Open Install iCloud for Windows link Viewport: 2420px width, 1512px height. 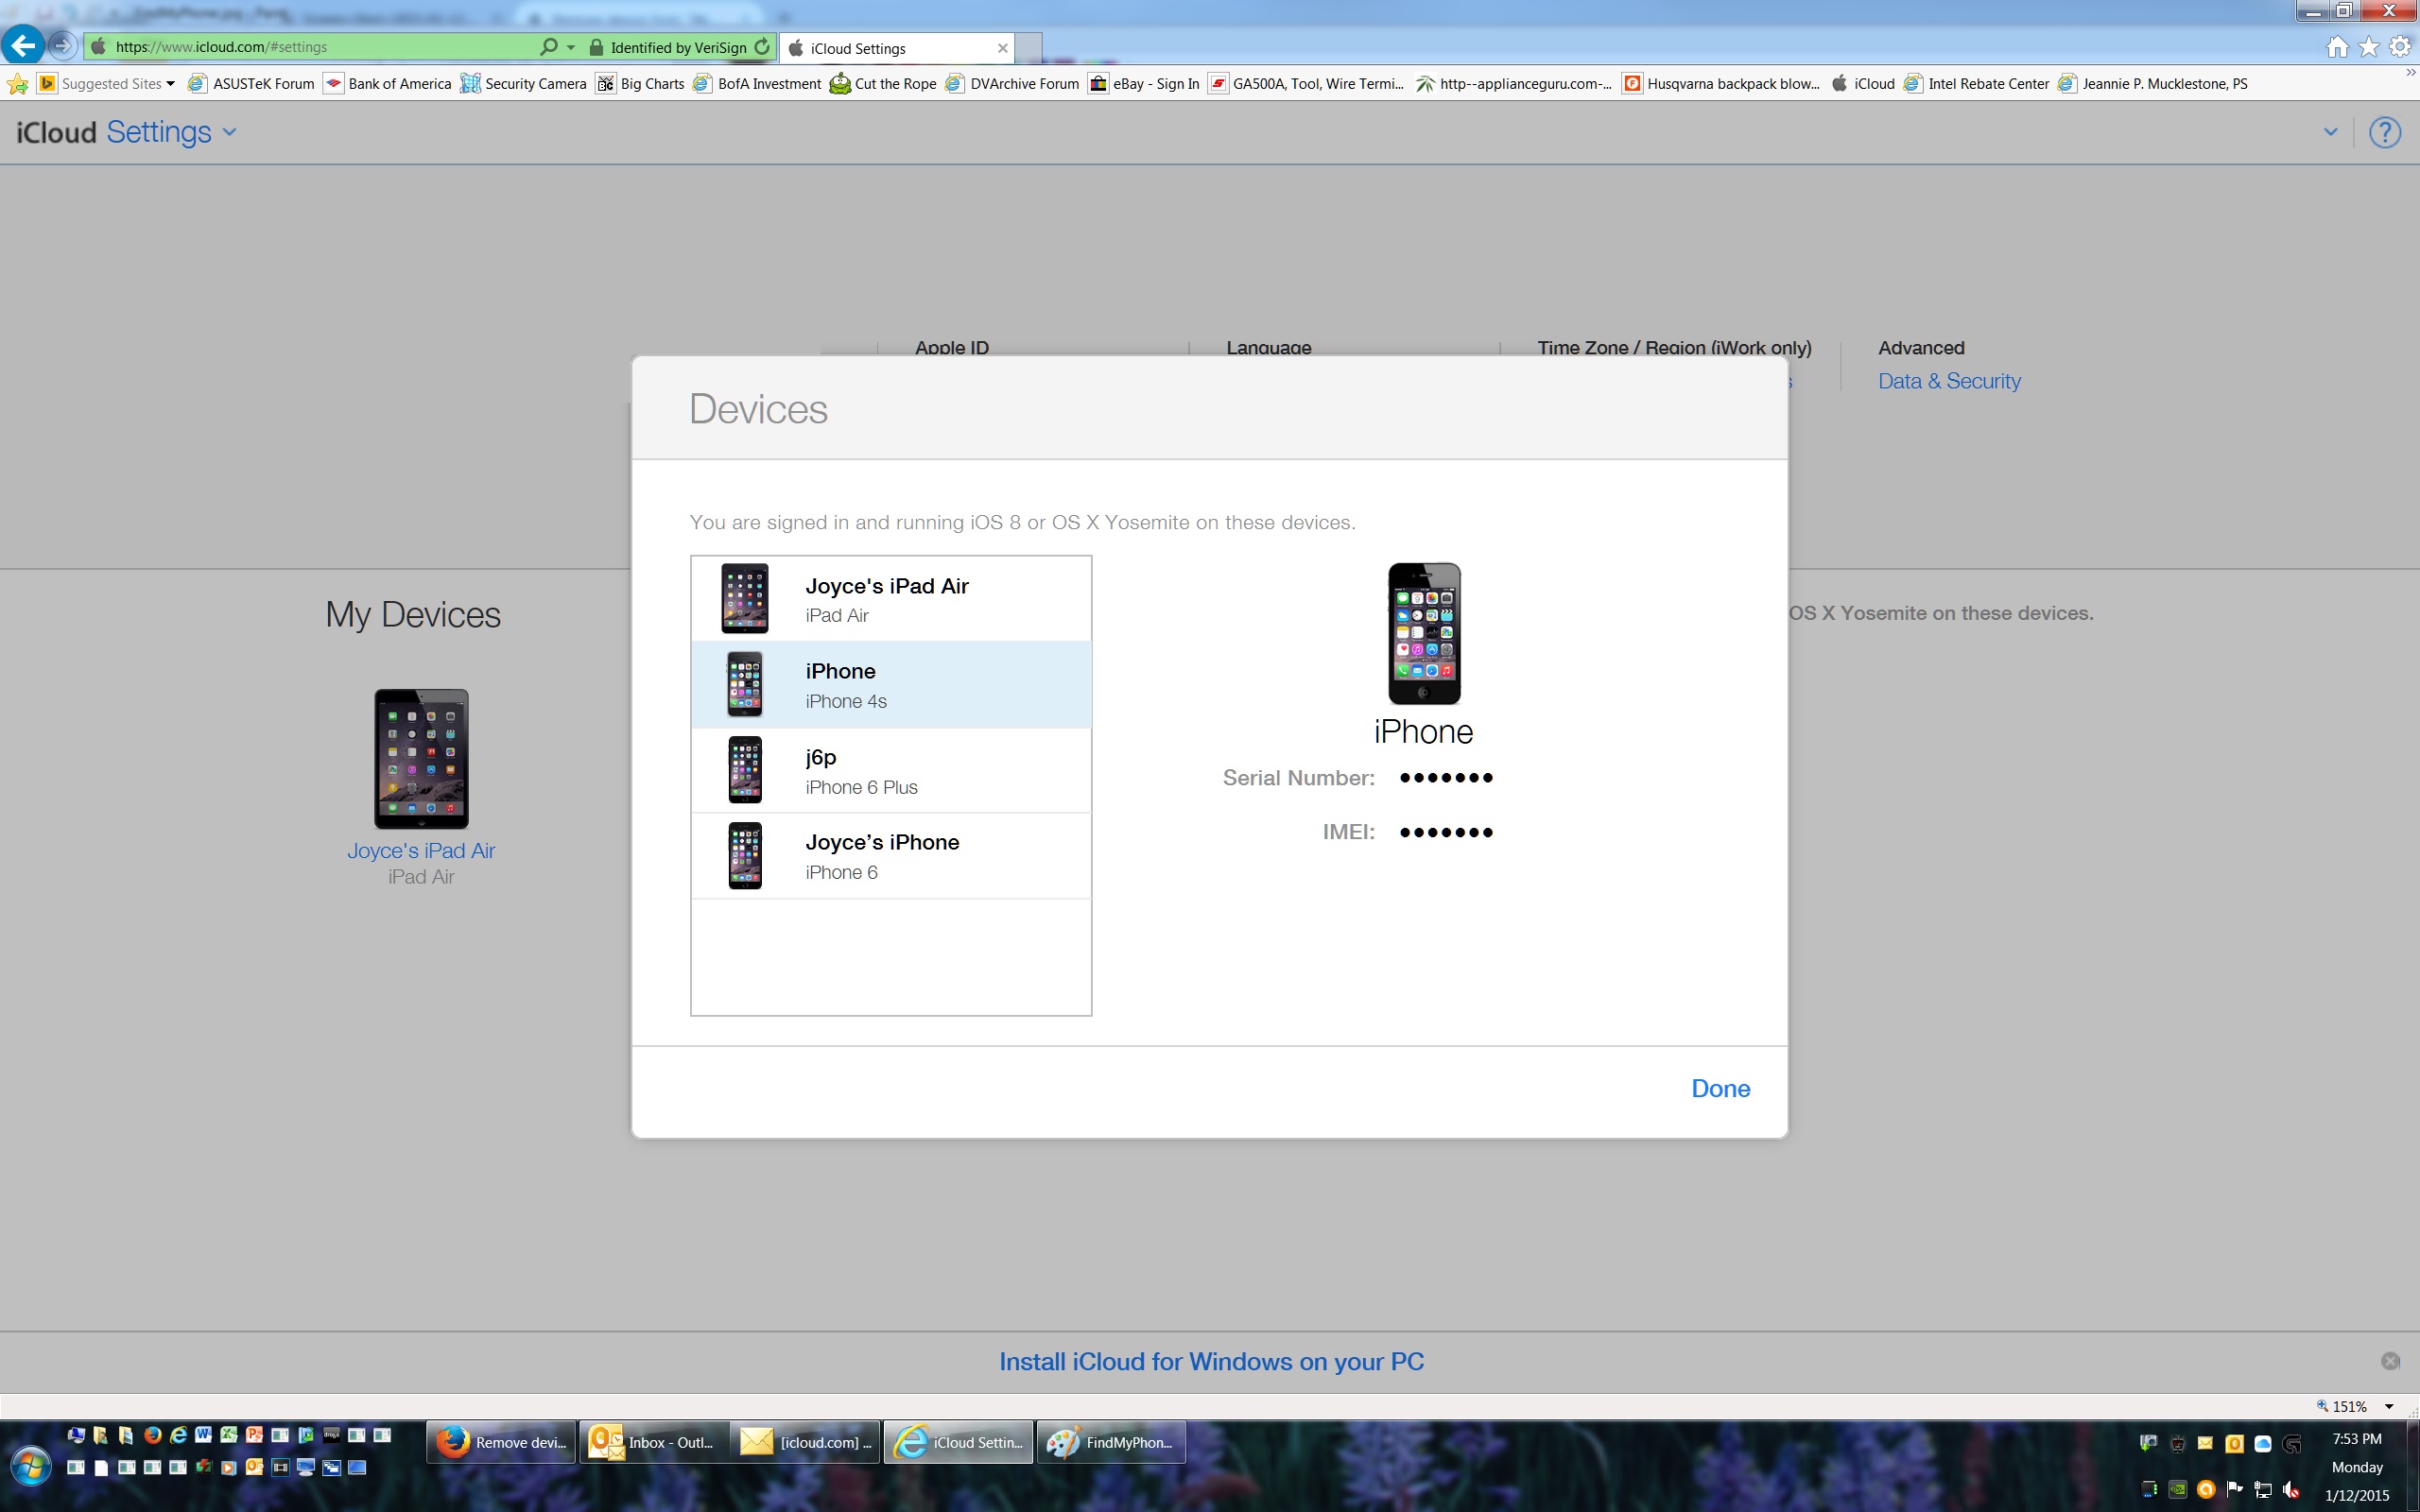(x=1211, y=1361)
